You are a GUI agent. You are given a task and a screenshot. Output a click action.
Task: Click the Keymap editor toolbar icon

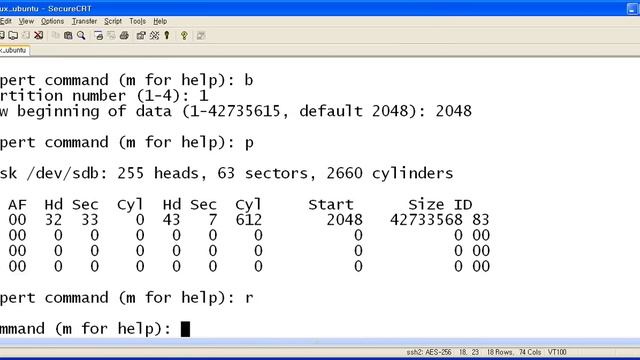(x=154, y=36)
